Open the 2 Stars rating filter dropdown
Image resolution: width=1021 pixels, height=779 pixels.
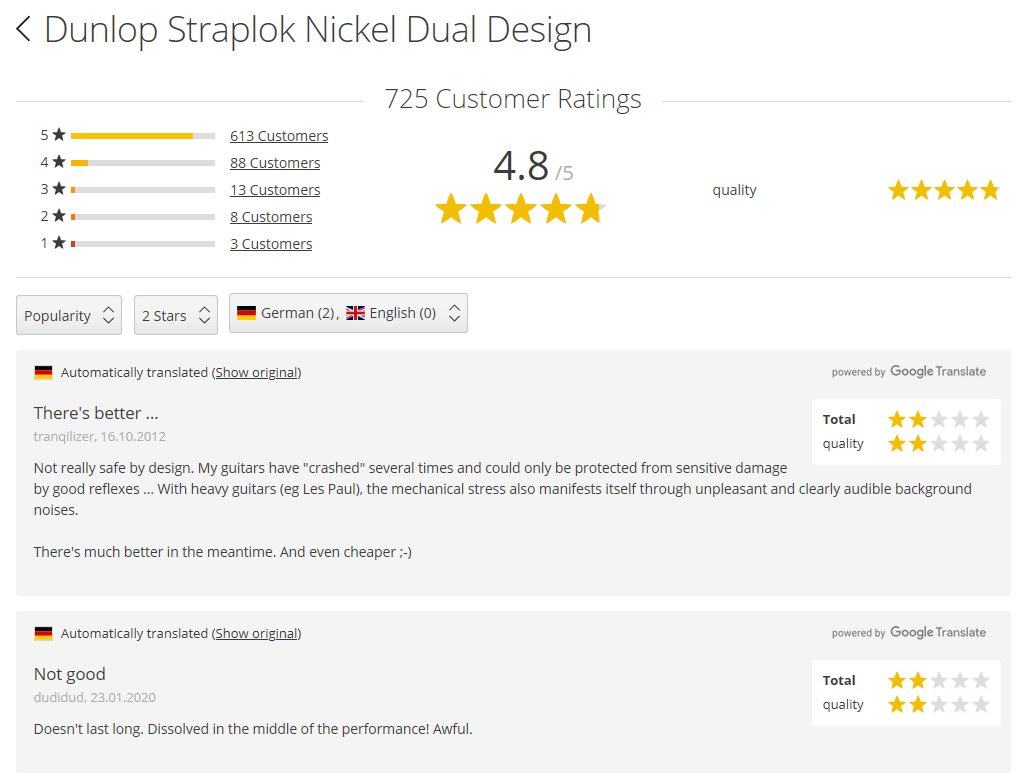[176, 315]
